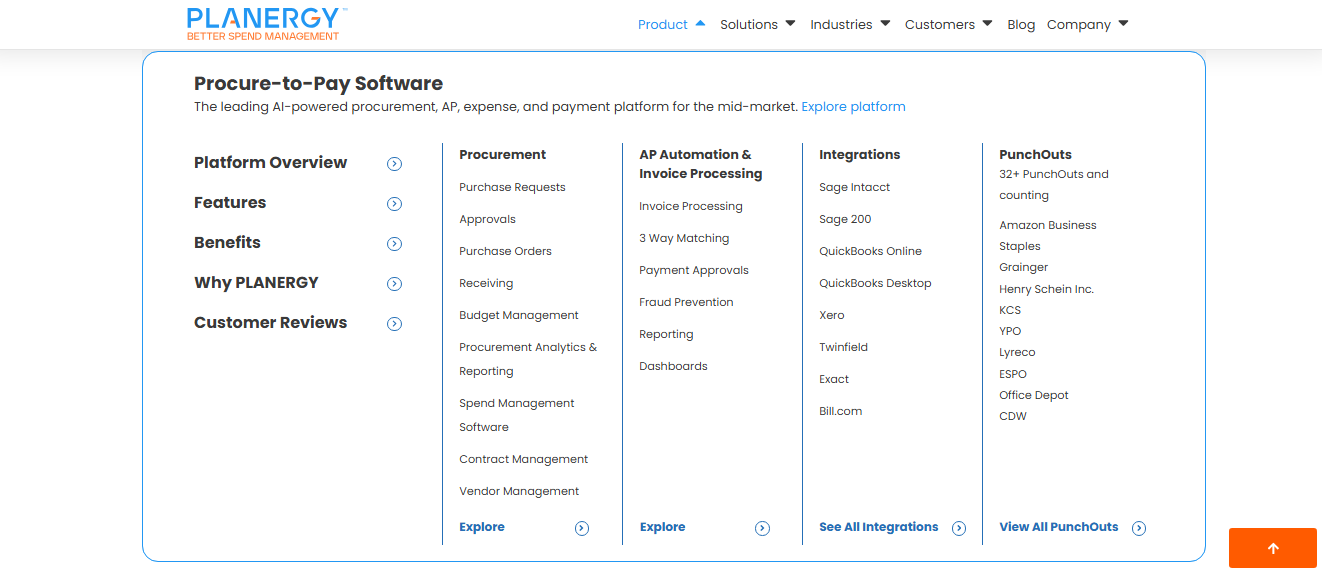Expand the Industries dropdown arrow
Image resolution: width=1322 pixels, height=575 pixels.
tap(885, 23)
